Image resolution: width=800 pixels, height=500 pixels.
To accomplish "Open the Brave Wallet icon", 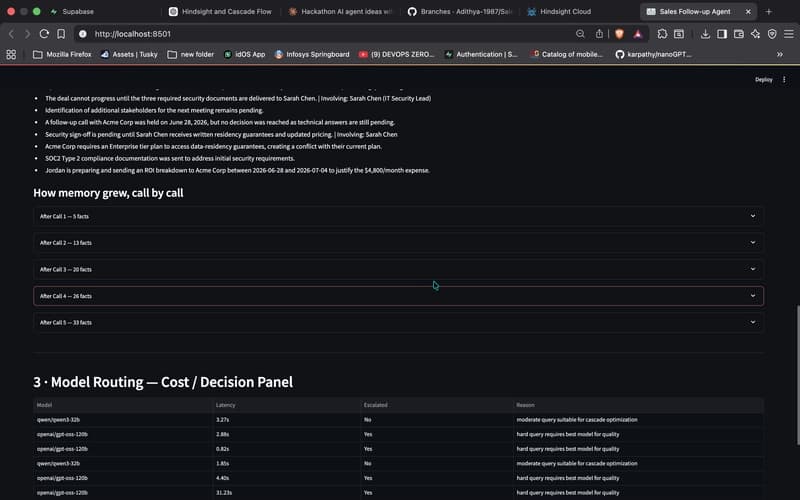I will pos(739,34).
